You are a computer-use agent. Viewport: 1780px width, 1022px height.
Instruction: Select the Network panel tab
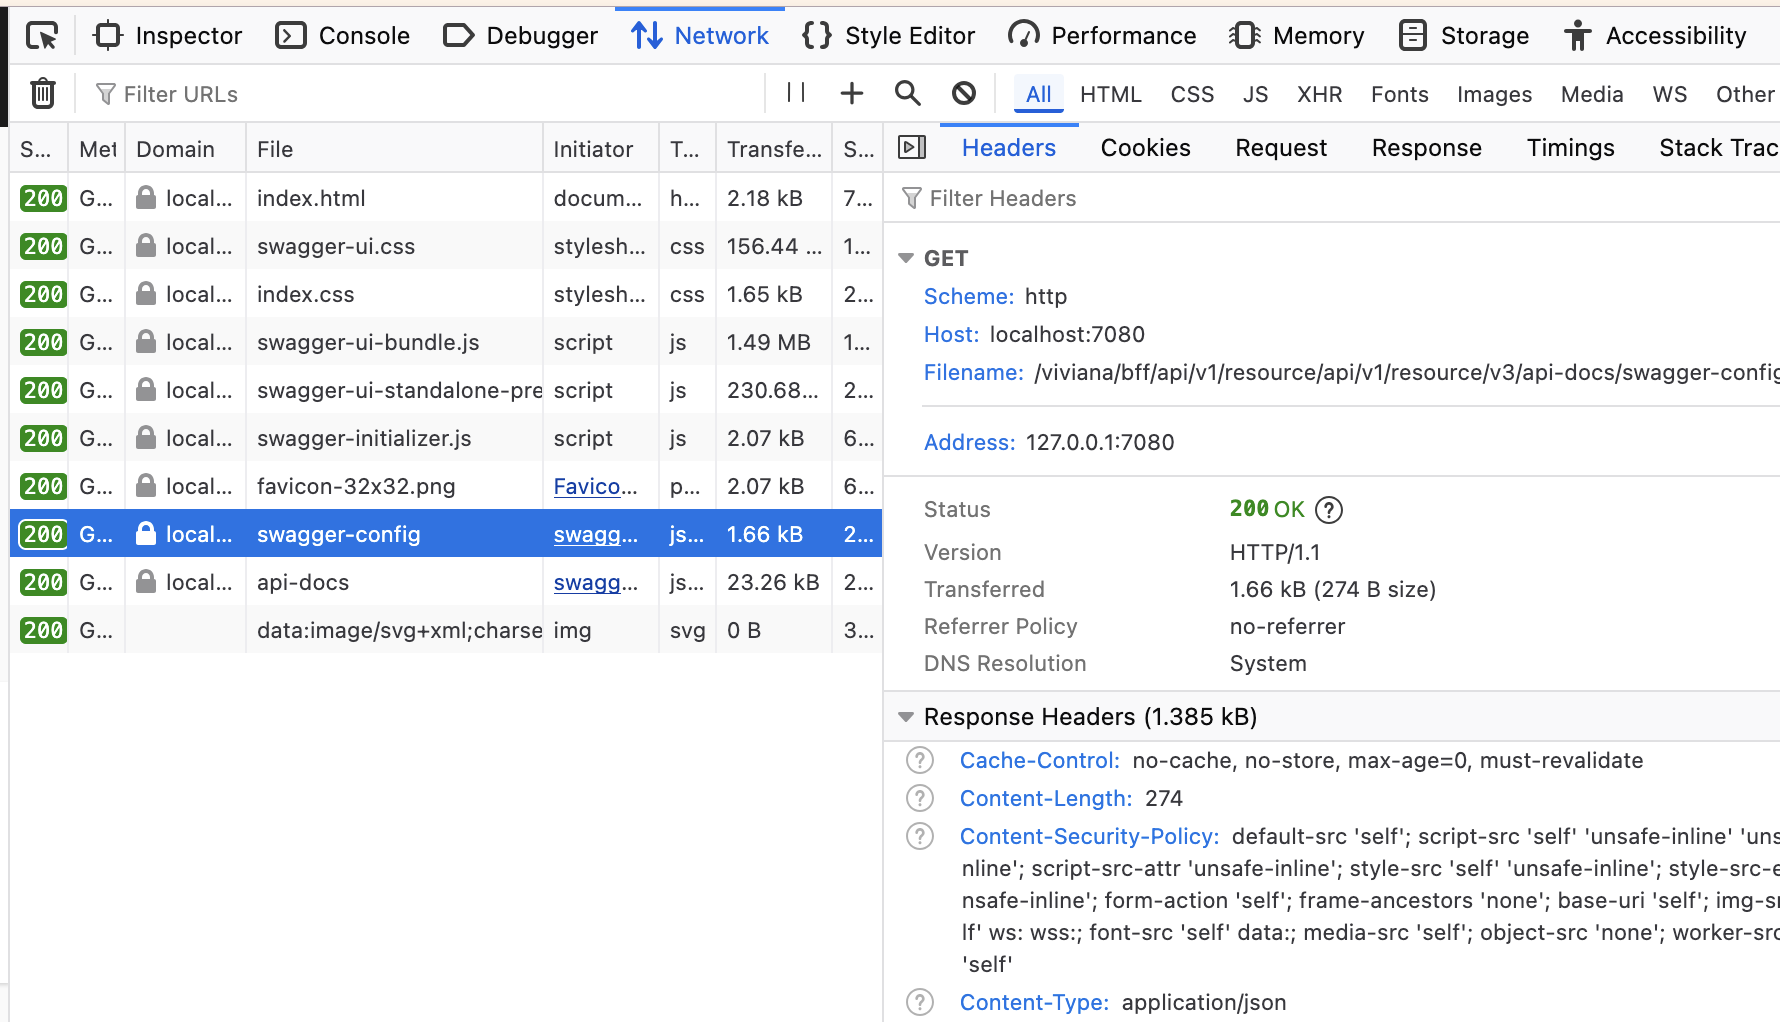point(700,36)
